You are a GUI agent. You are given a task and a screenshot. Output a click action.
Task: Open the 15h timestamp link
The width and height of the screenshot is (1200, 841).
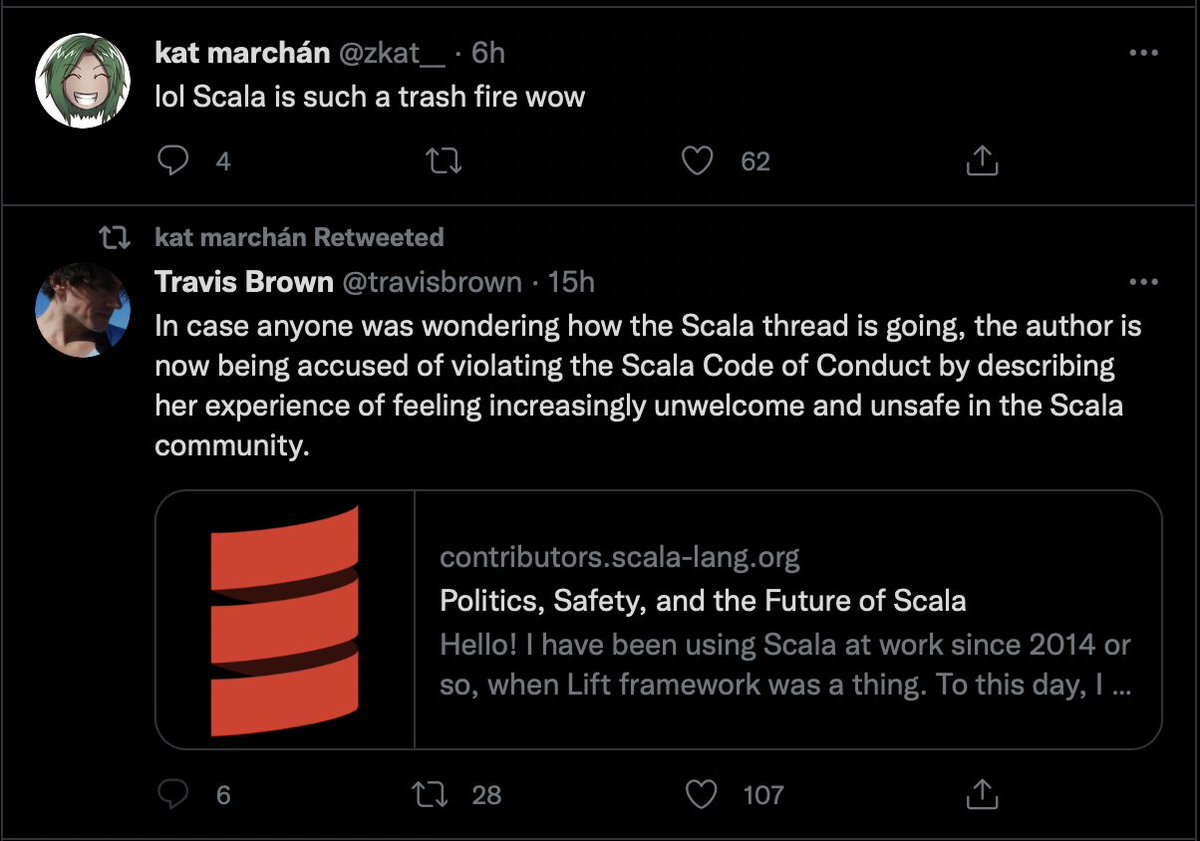(571, 282)
